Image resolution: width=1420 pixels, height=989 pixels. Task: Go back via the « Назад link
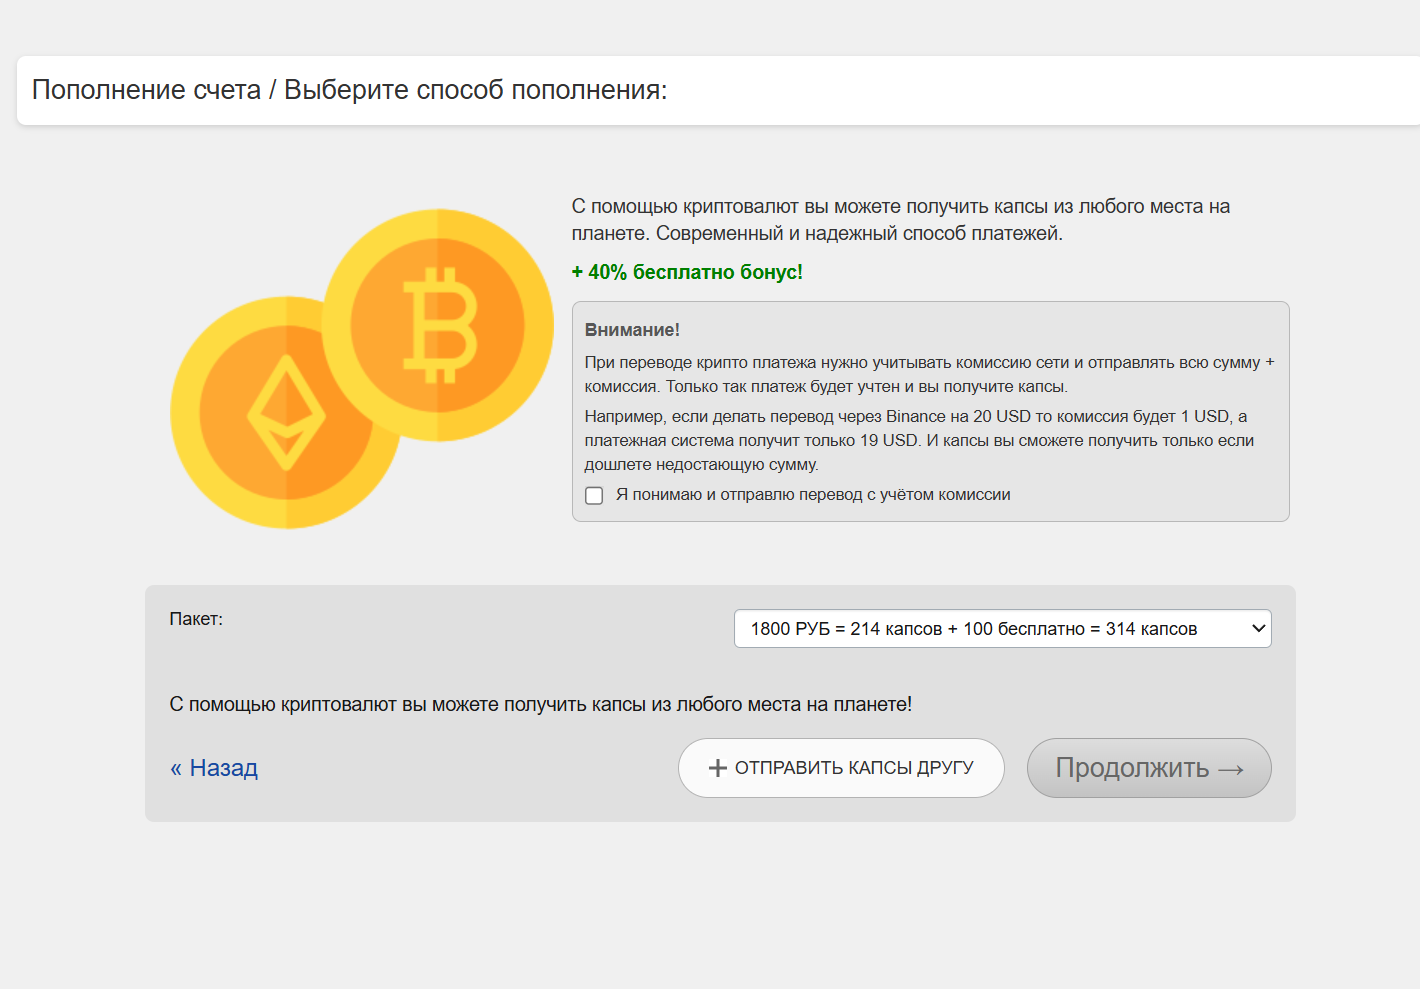pos(214,768)
